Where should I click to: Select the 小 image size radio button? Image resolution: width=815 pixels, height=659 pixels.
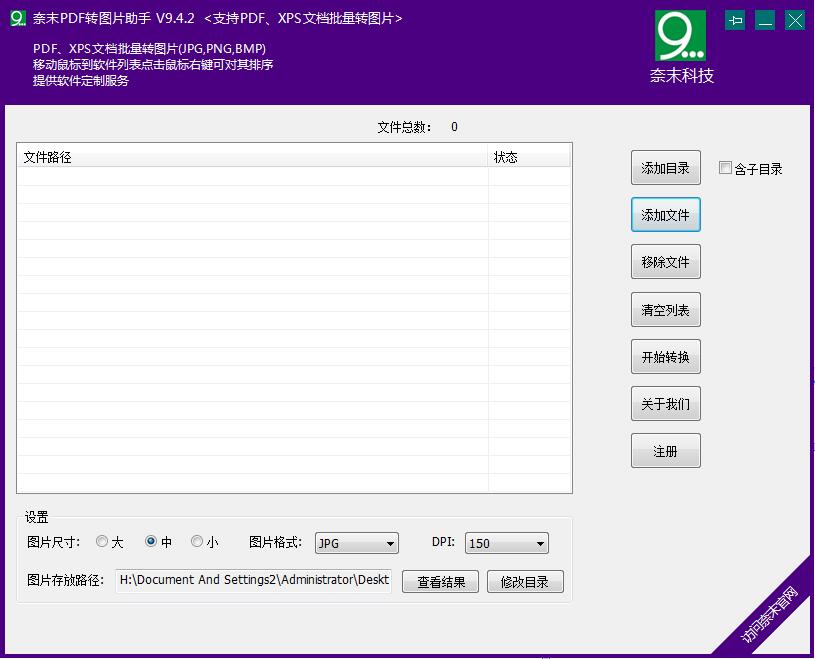click(x=196, y=542)
